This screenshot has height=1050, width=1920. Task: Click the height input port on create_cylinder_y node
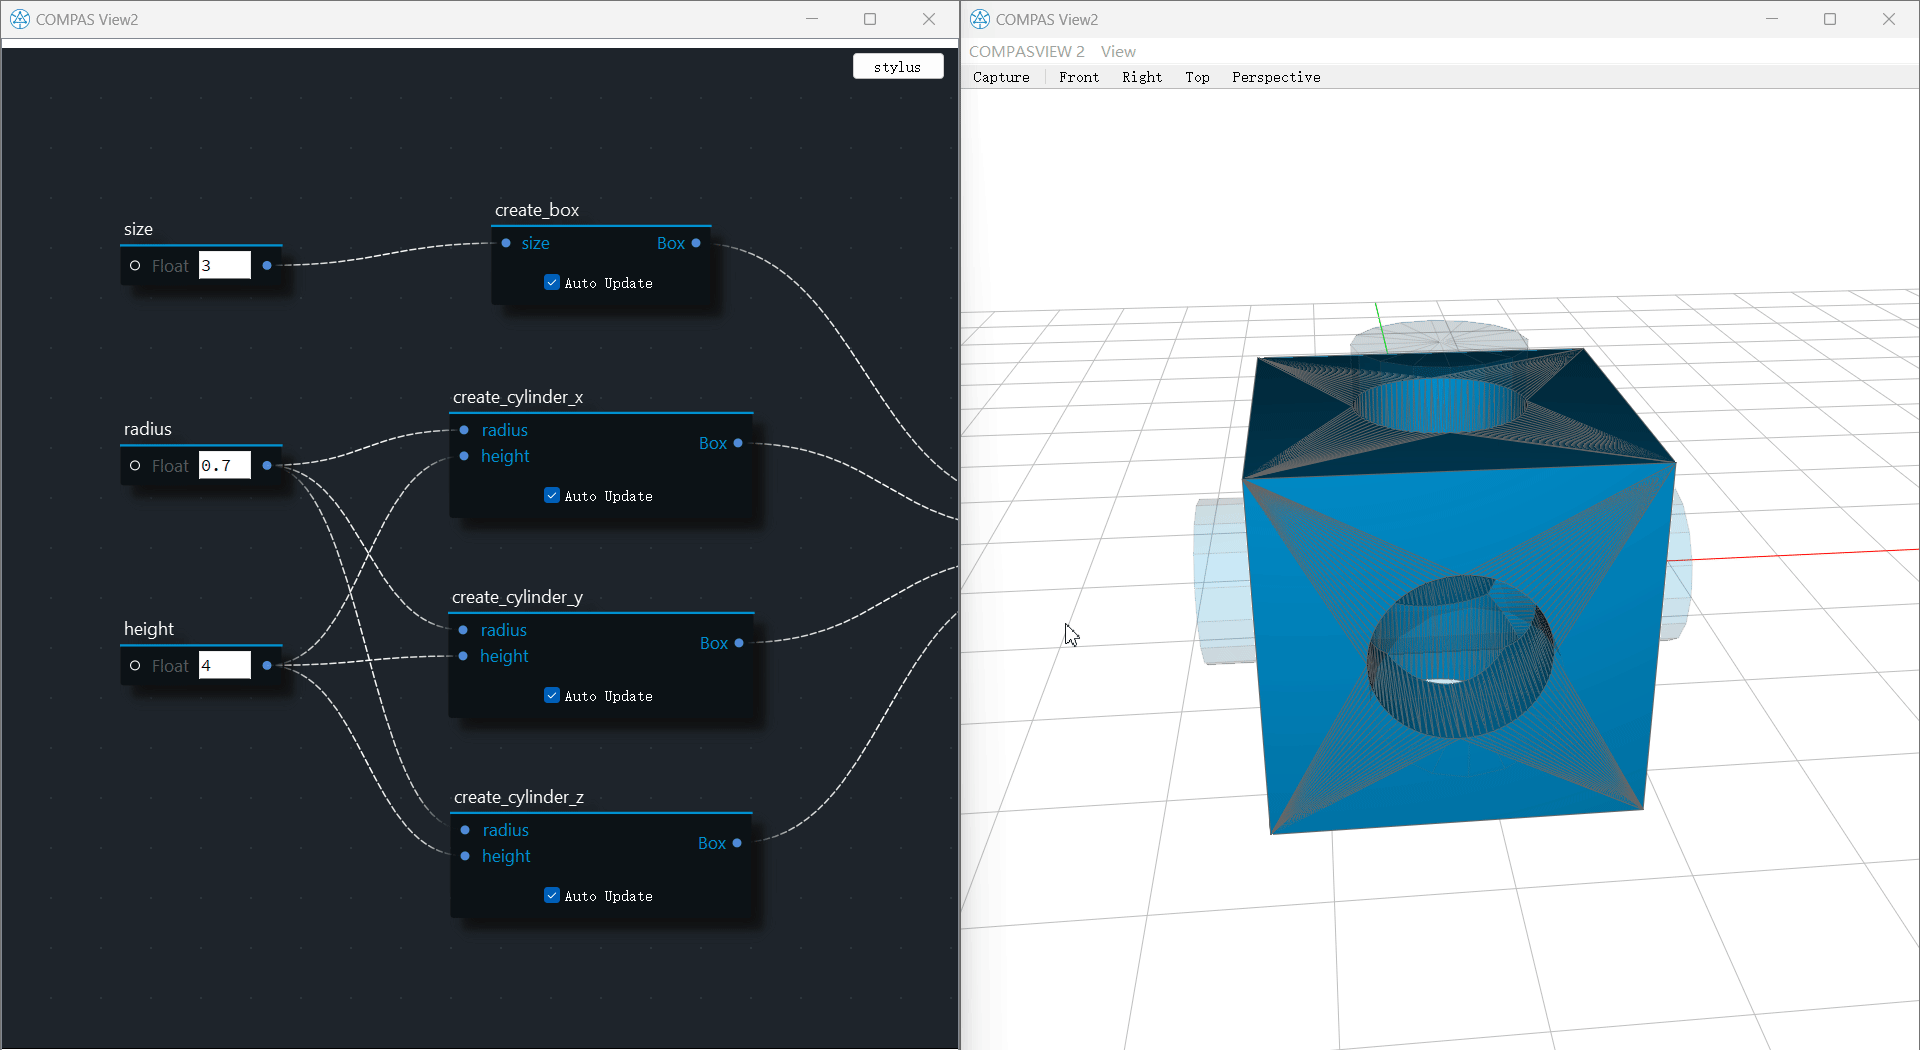tap(463, 656)
